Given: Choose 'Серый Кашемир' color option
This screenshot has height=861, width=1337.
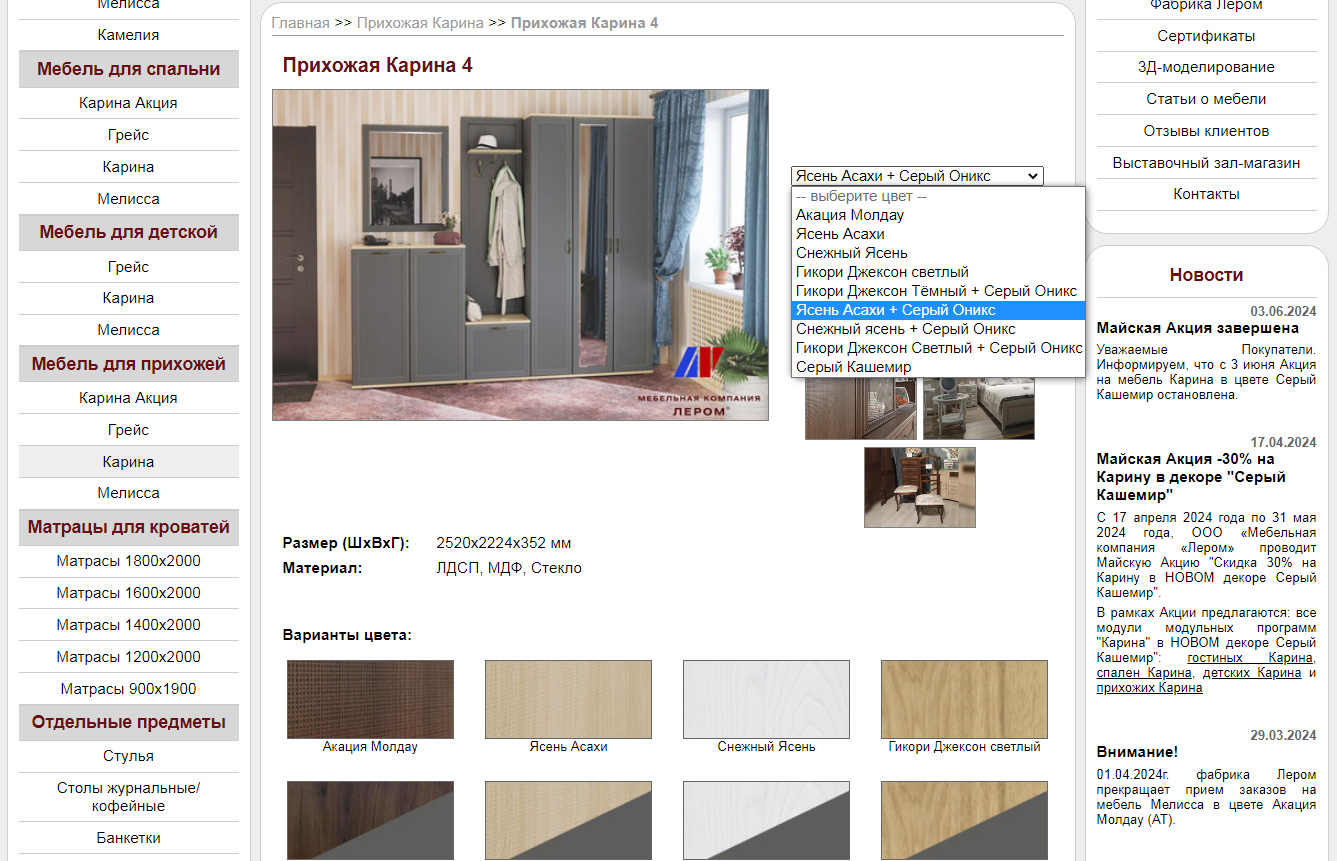Looking at the screenshot, I should click(x=938, y=367).
